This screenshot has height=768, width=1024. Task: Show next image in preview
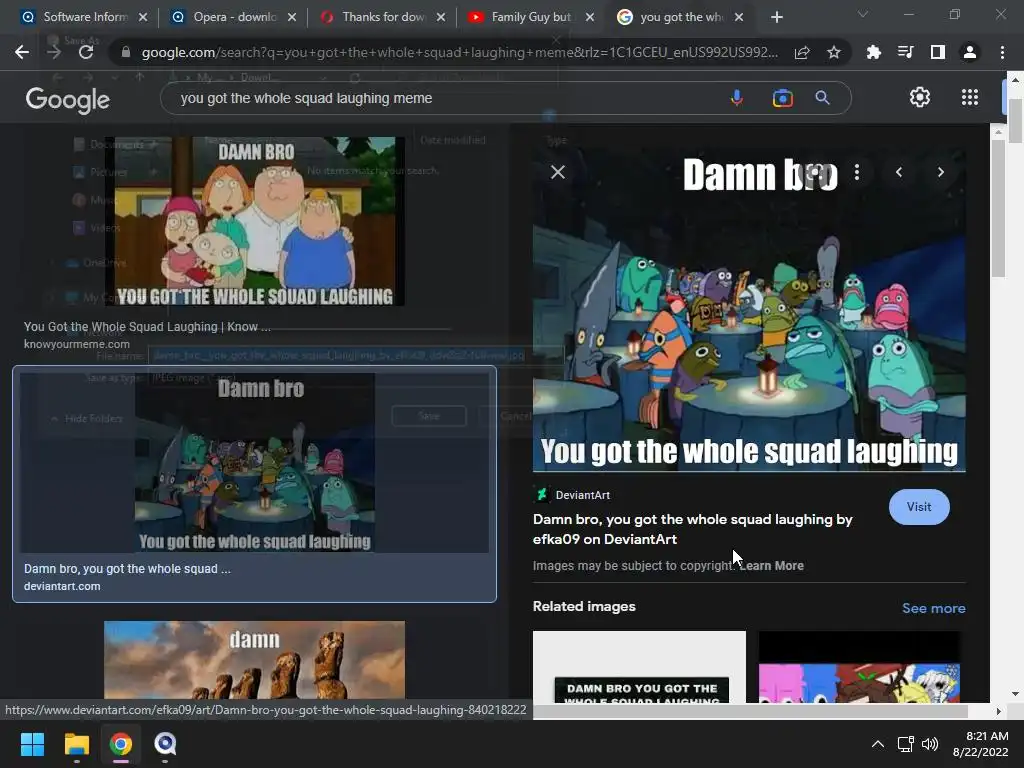940,172
